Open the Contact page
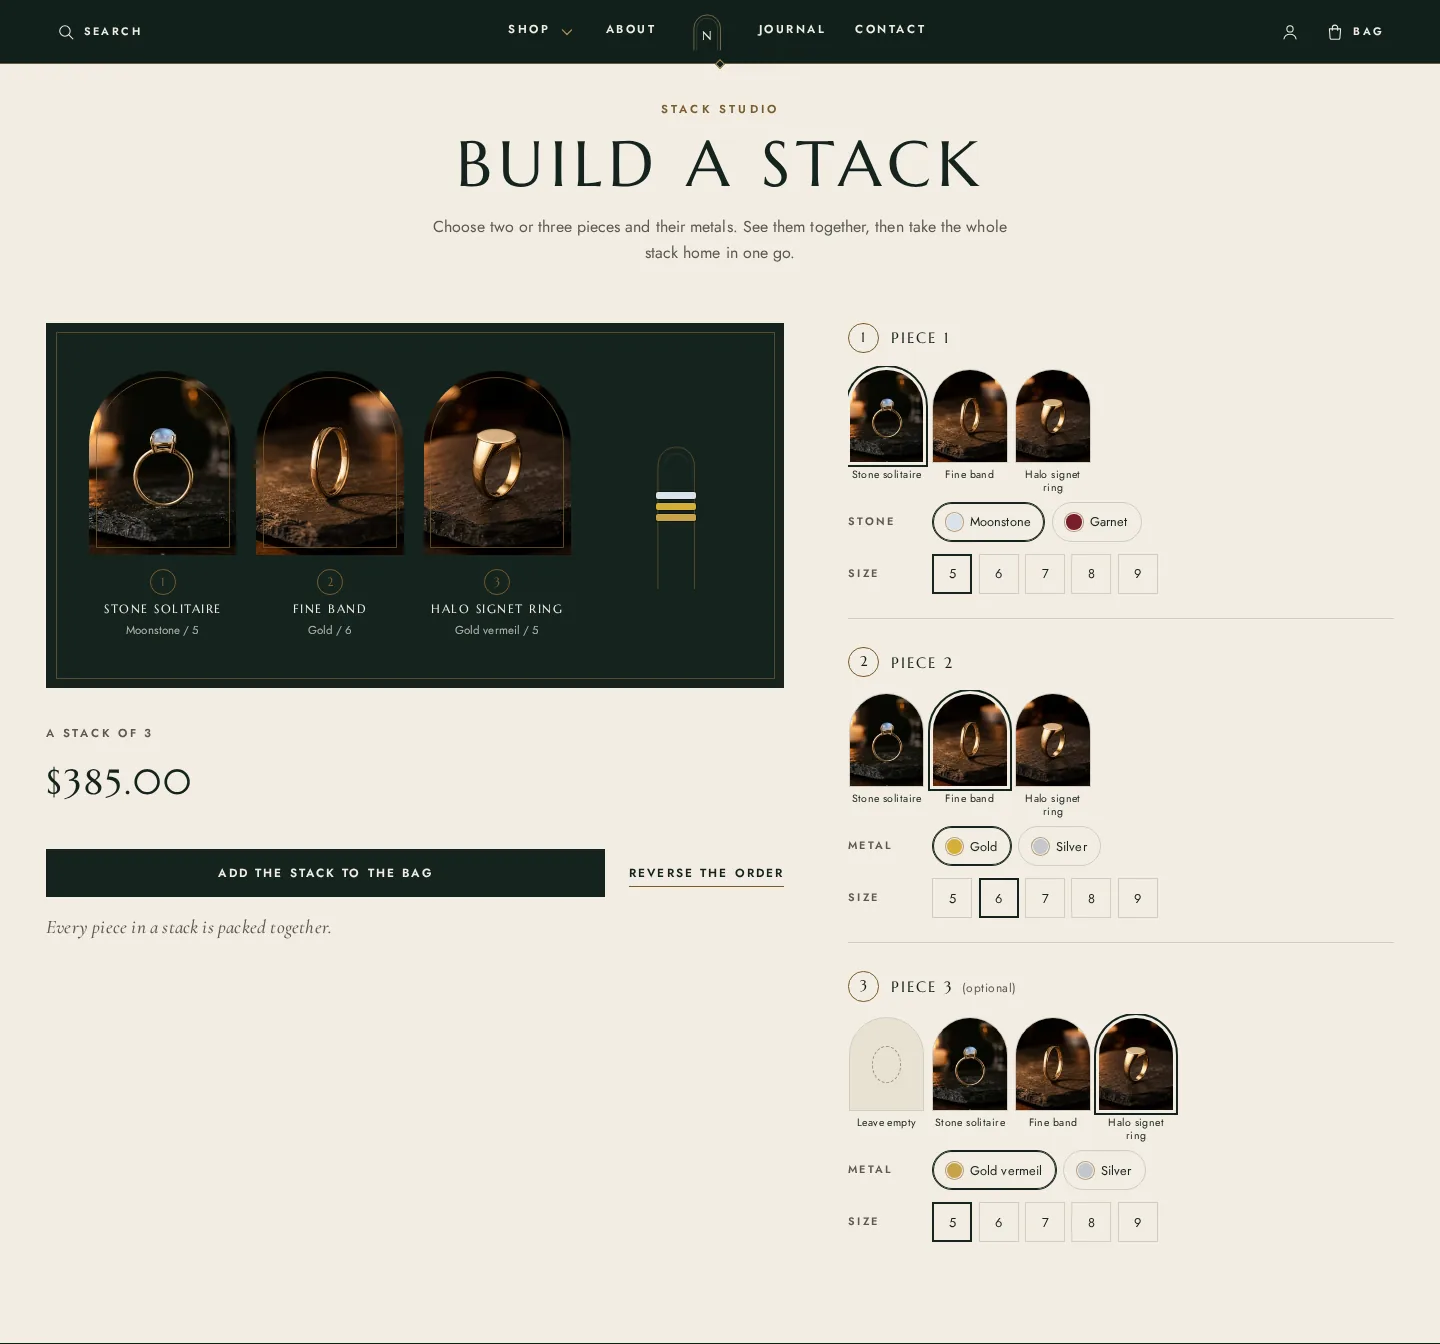 pyautogui.click(x=890, y=29)
